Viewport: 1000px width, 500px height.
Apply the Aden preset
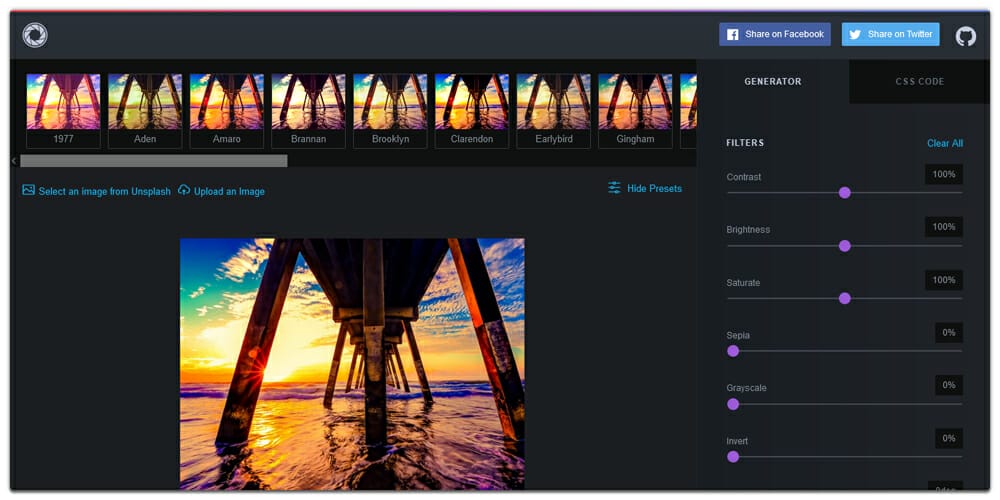pyautogui.click(x=145, y=111)
